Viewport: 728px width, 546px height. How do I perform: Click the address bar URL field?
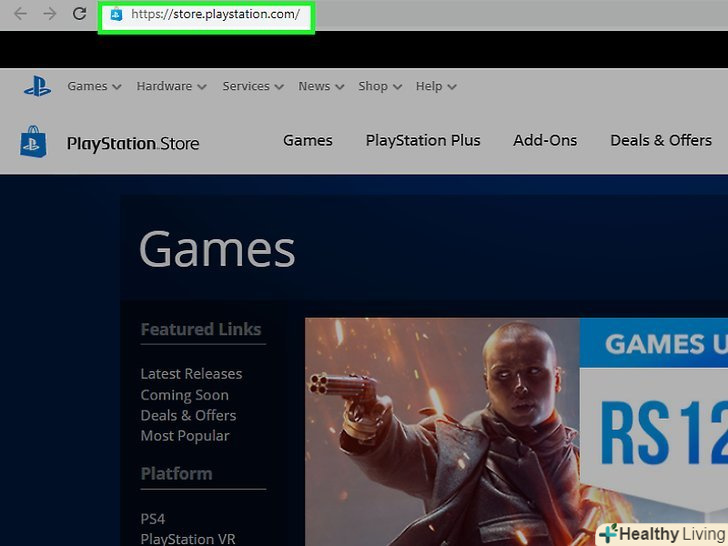tap(207, 17)
